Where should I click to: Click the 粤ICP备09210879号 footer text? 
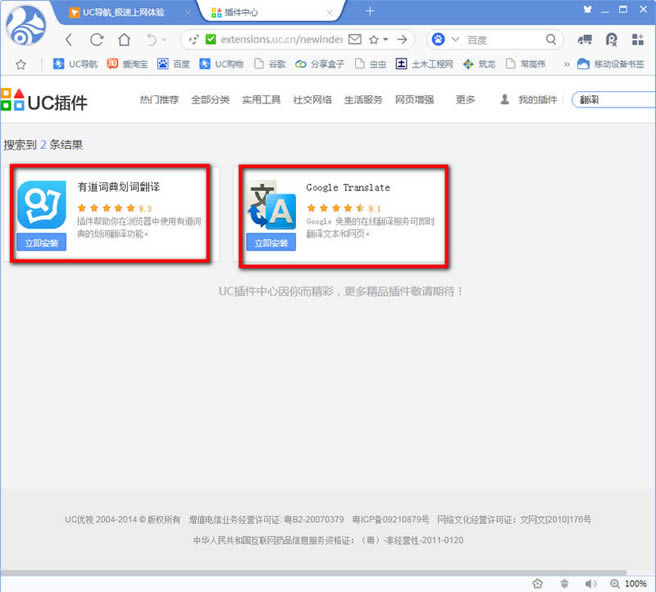390,519
